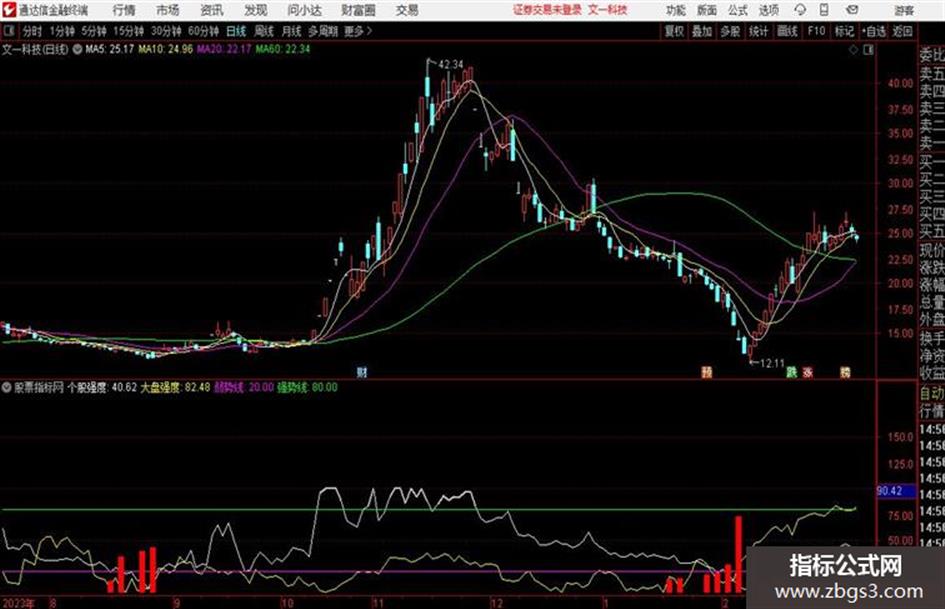This screenshot has height=609, width=945.
Task: Open the 市场 menu
Action: pos(168,10)
